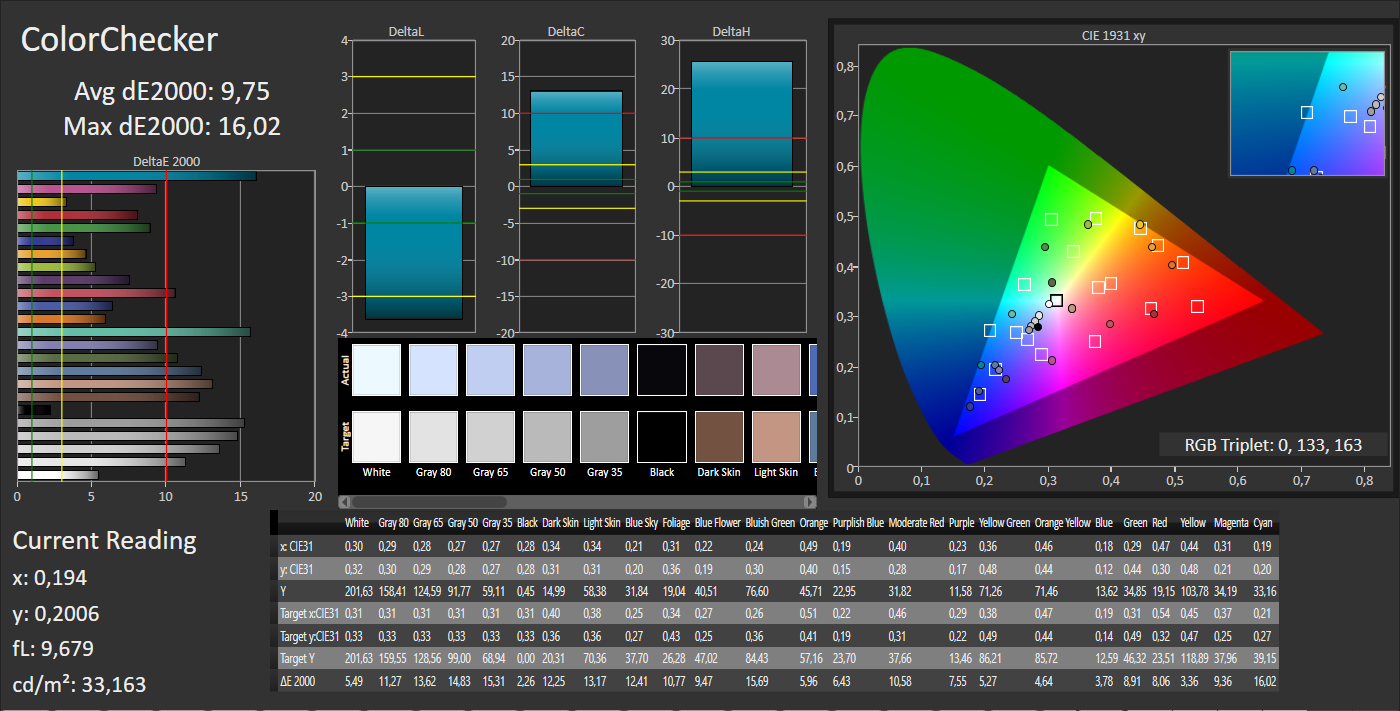This screenshot has height=711, width=1400.
Task: Click the swatch scrollbar left arrow
Action: 345,501
